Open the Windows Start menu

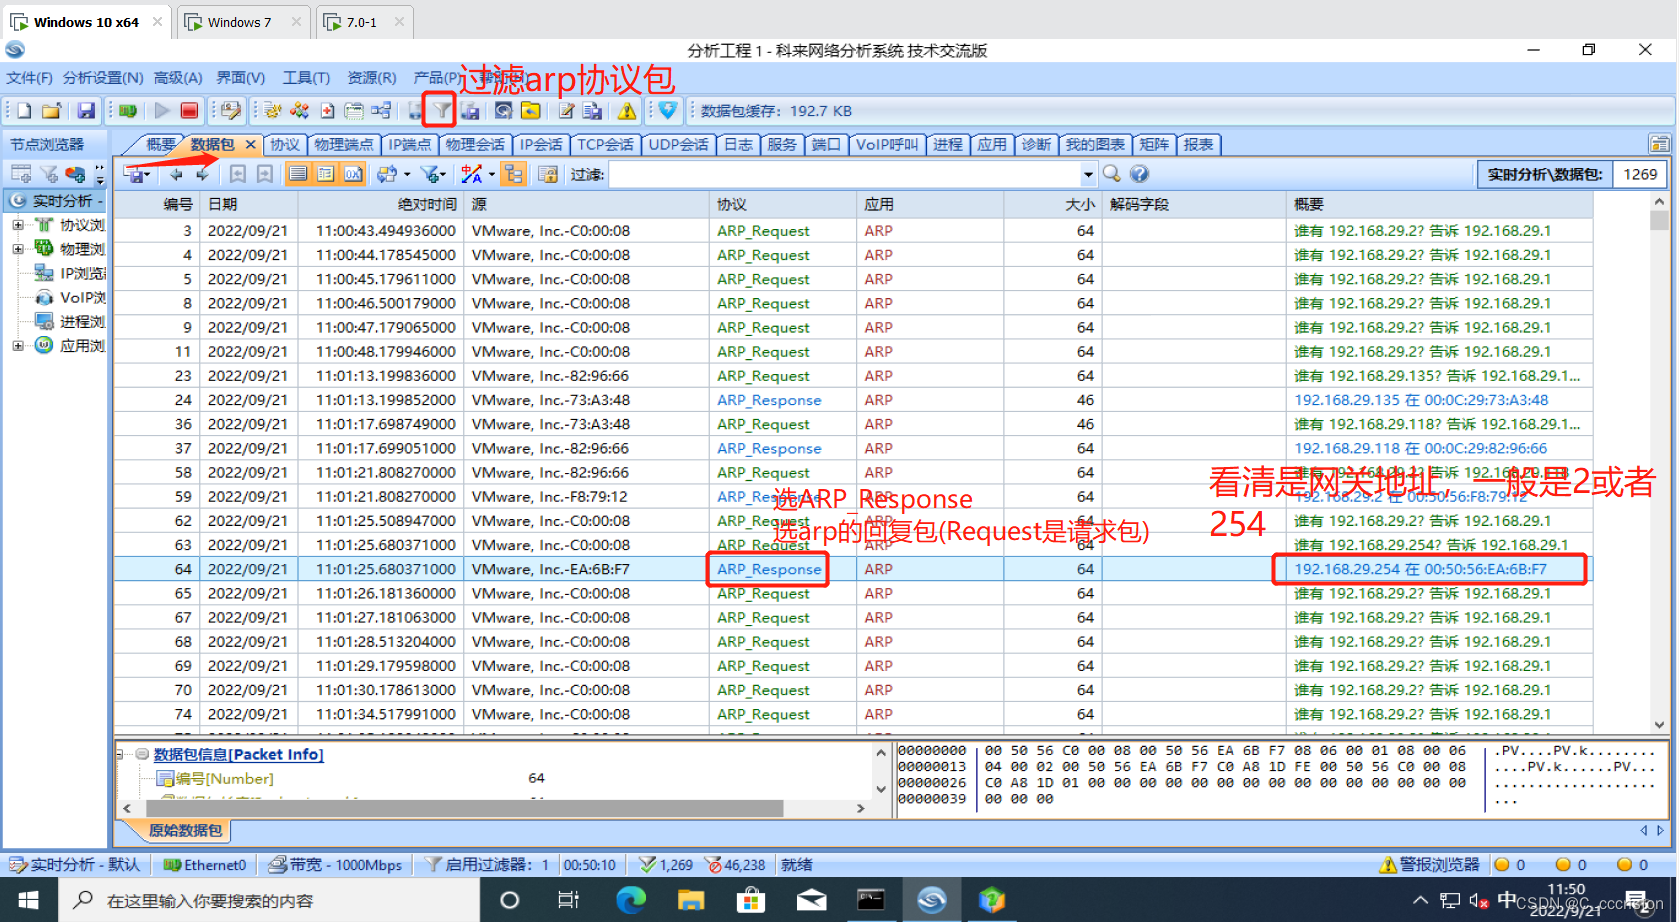(28, 900)
